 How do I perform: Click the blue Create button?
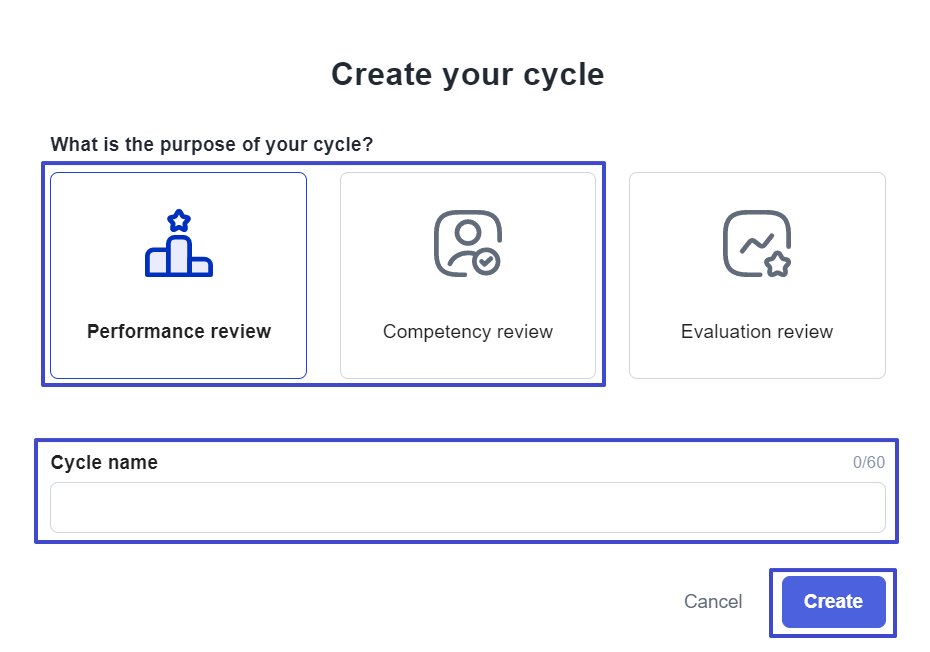click(833, 602)
